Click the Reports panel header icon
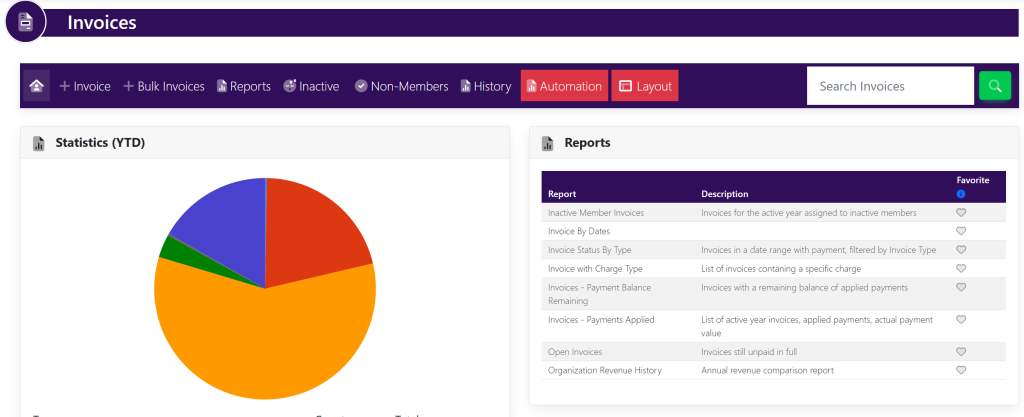This screenshot has height=417, width=1024. pyautogui.click(x=548, y=143)
